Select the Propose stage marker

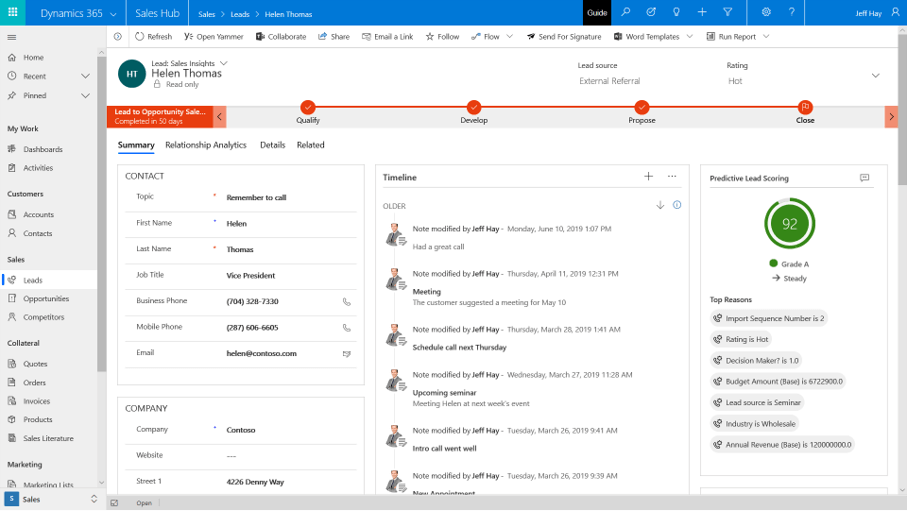(x=641, y=107)
